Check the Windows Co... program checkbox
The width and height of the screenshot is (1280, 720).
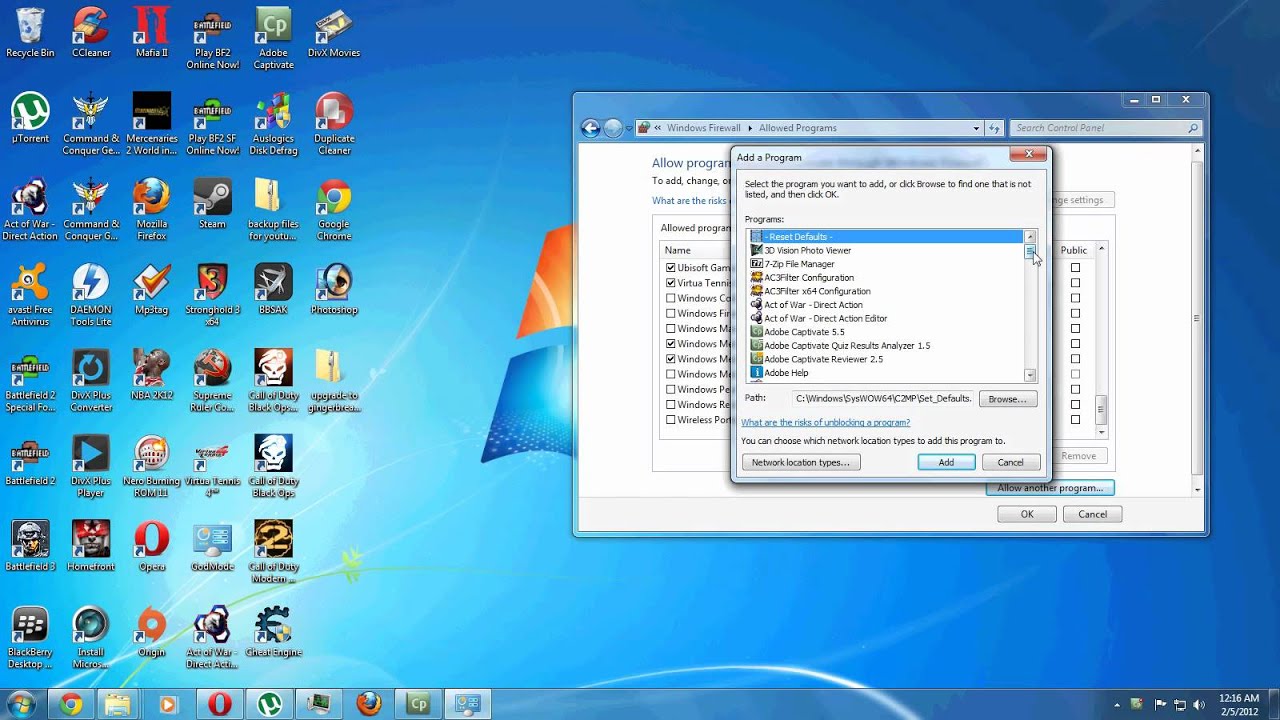671,298
